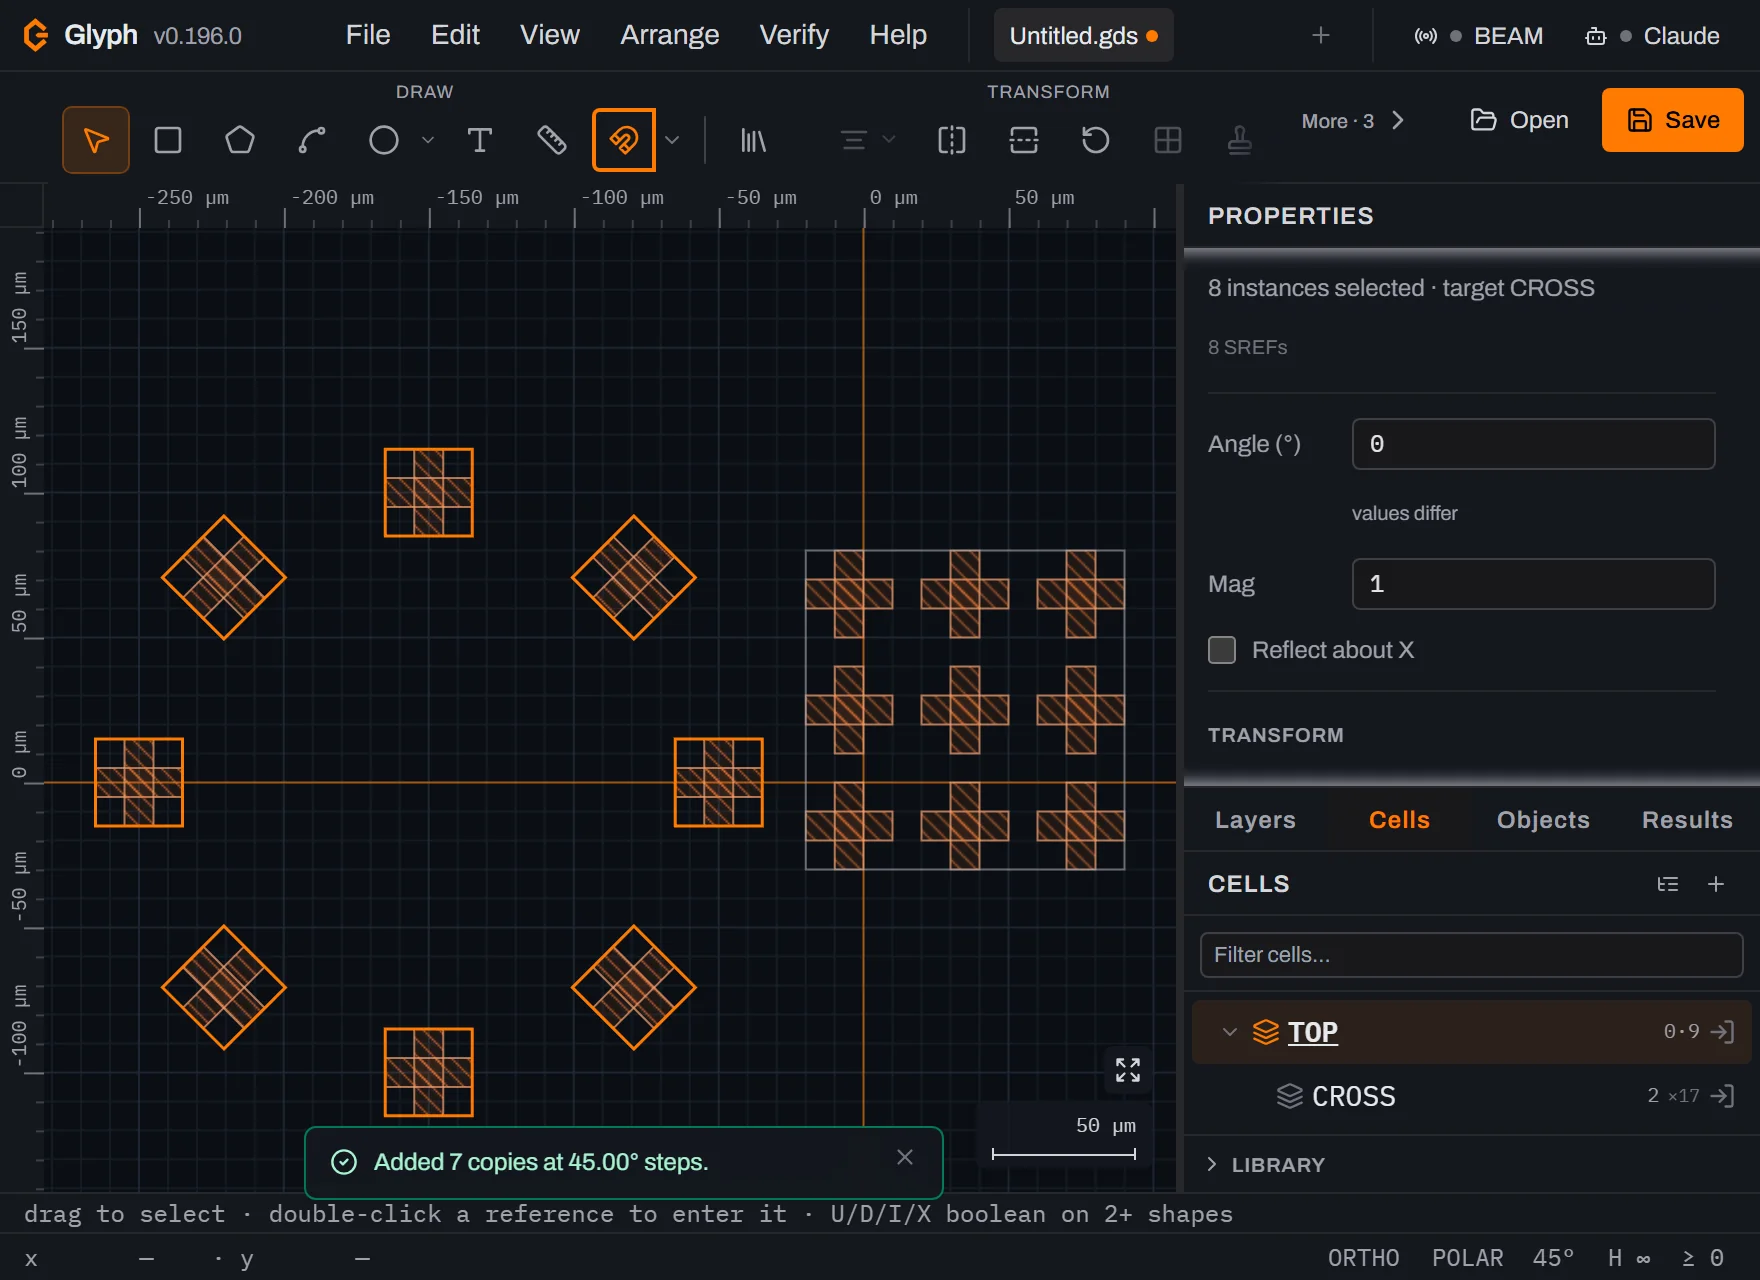Switch to the Layers tab

coord(1255,820)
